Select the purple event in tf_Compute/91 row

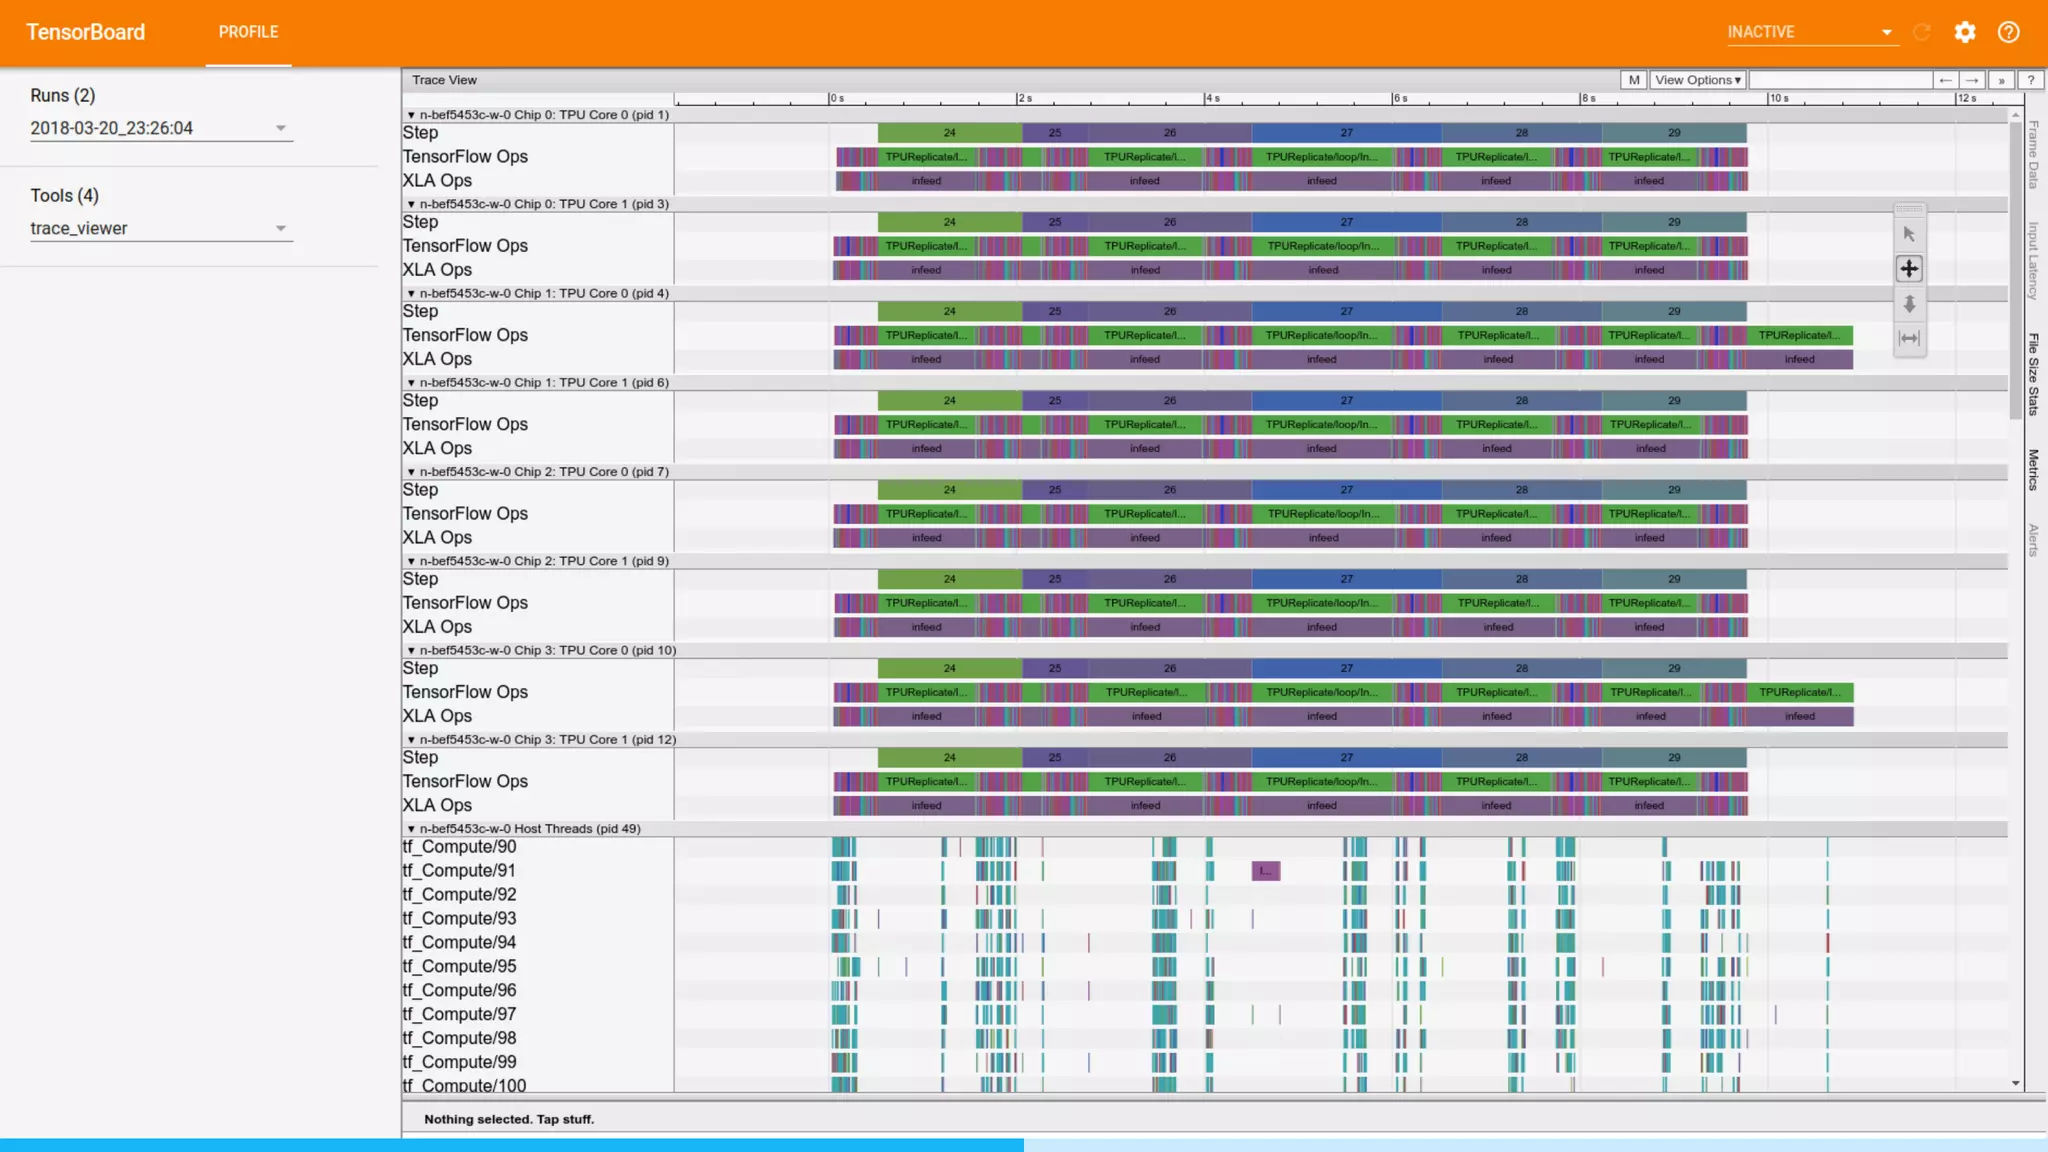(1266, 871)
